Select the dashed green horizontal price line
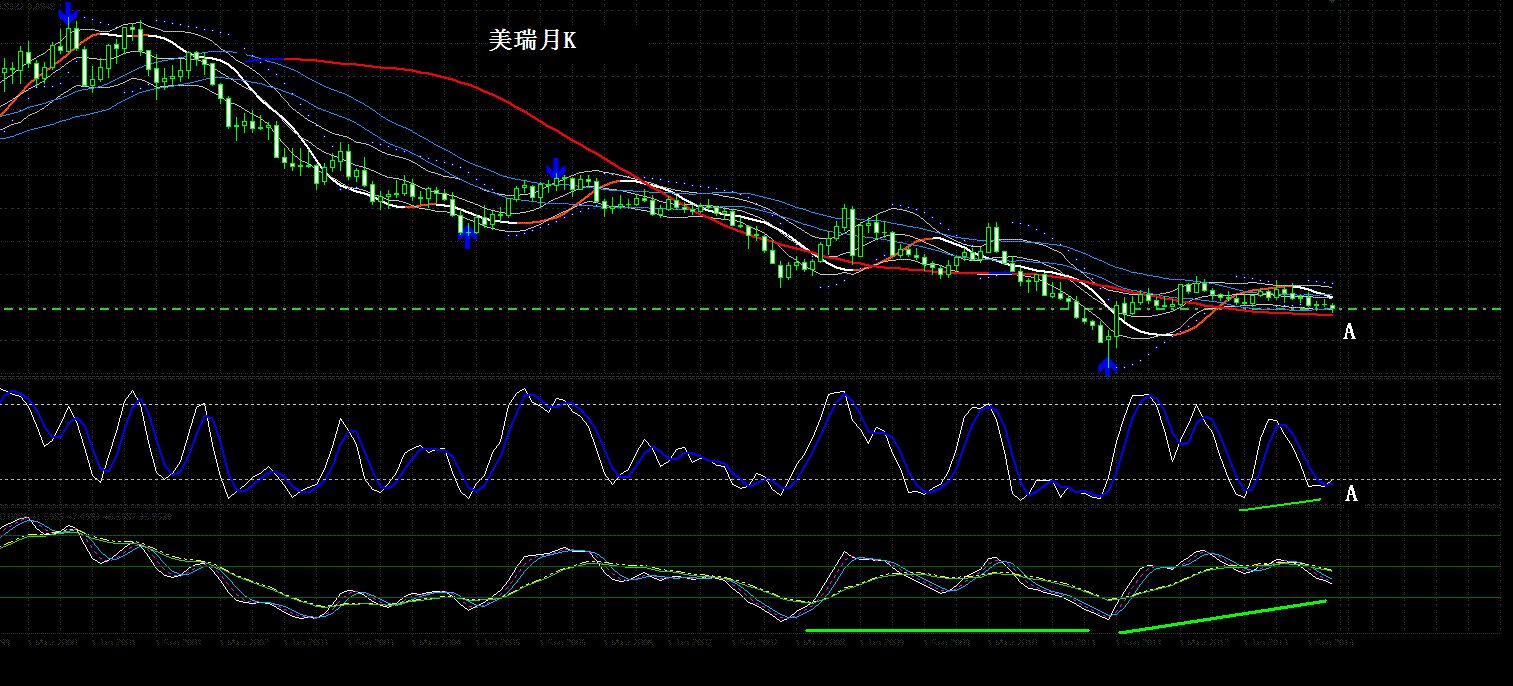The height and width of the screenshot is (686, 1513). click(750, 309)
